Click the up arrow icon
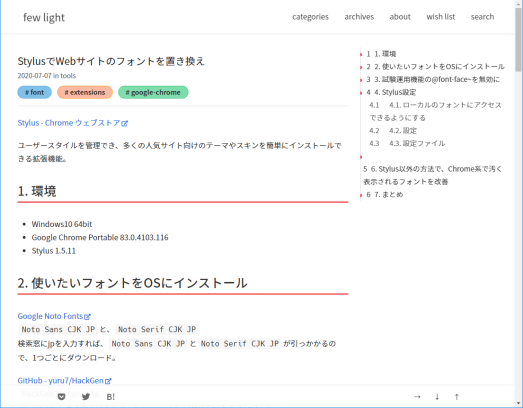The height and width of the screenshot is (408, 523). tap(457, 397)
